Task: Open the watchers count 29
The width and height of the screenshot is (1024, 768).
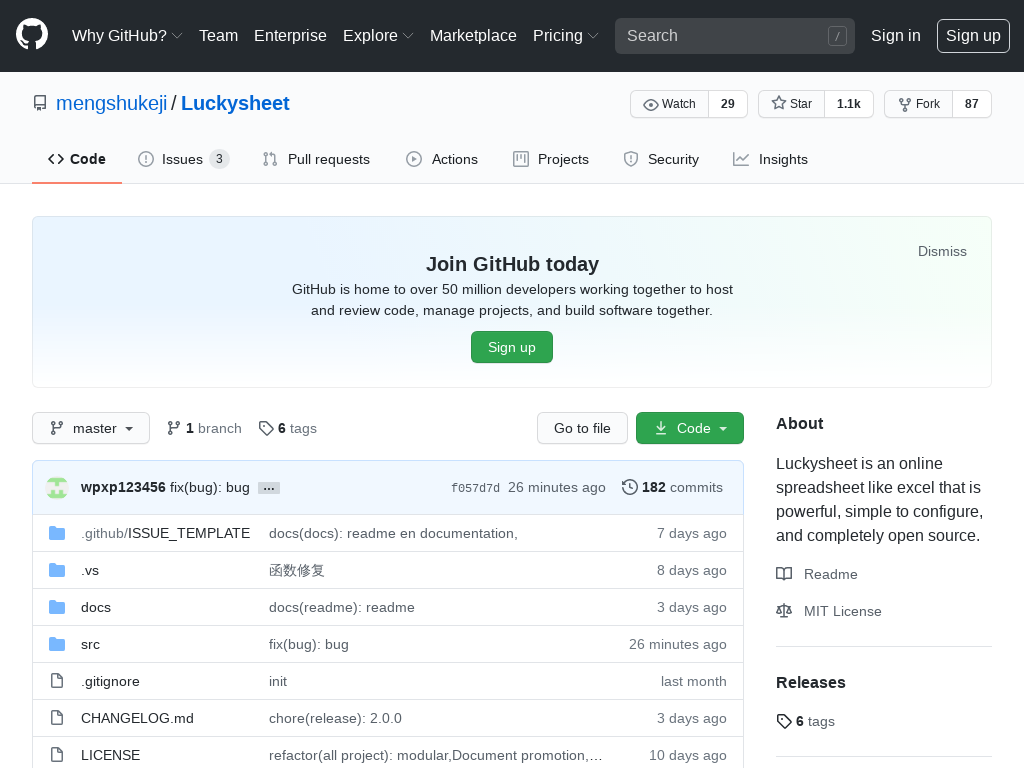Action: click(728, 104)
